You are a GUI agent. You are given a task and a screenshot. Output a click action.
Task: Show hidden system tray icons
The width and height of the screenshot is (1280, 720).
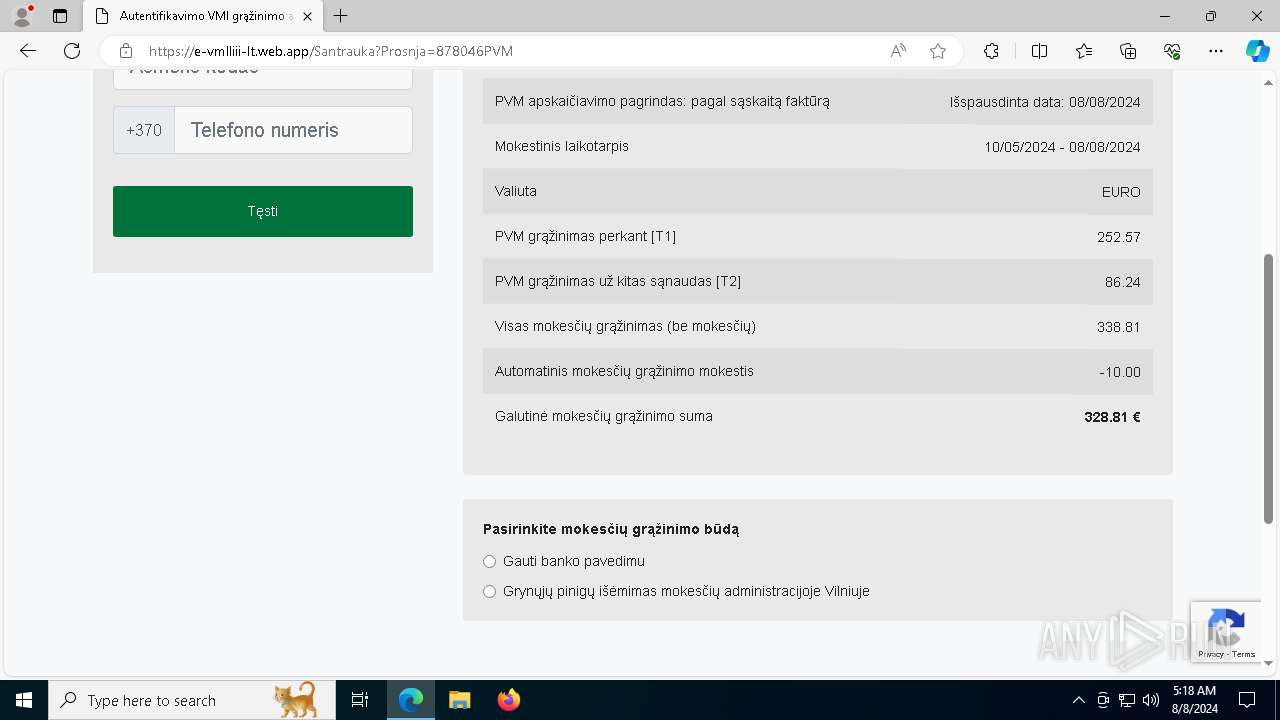1078,700
